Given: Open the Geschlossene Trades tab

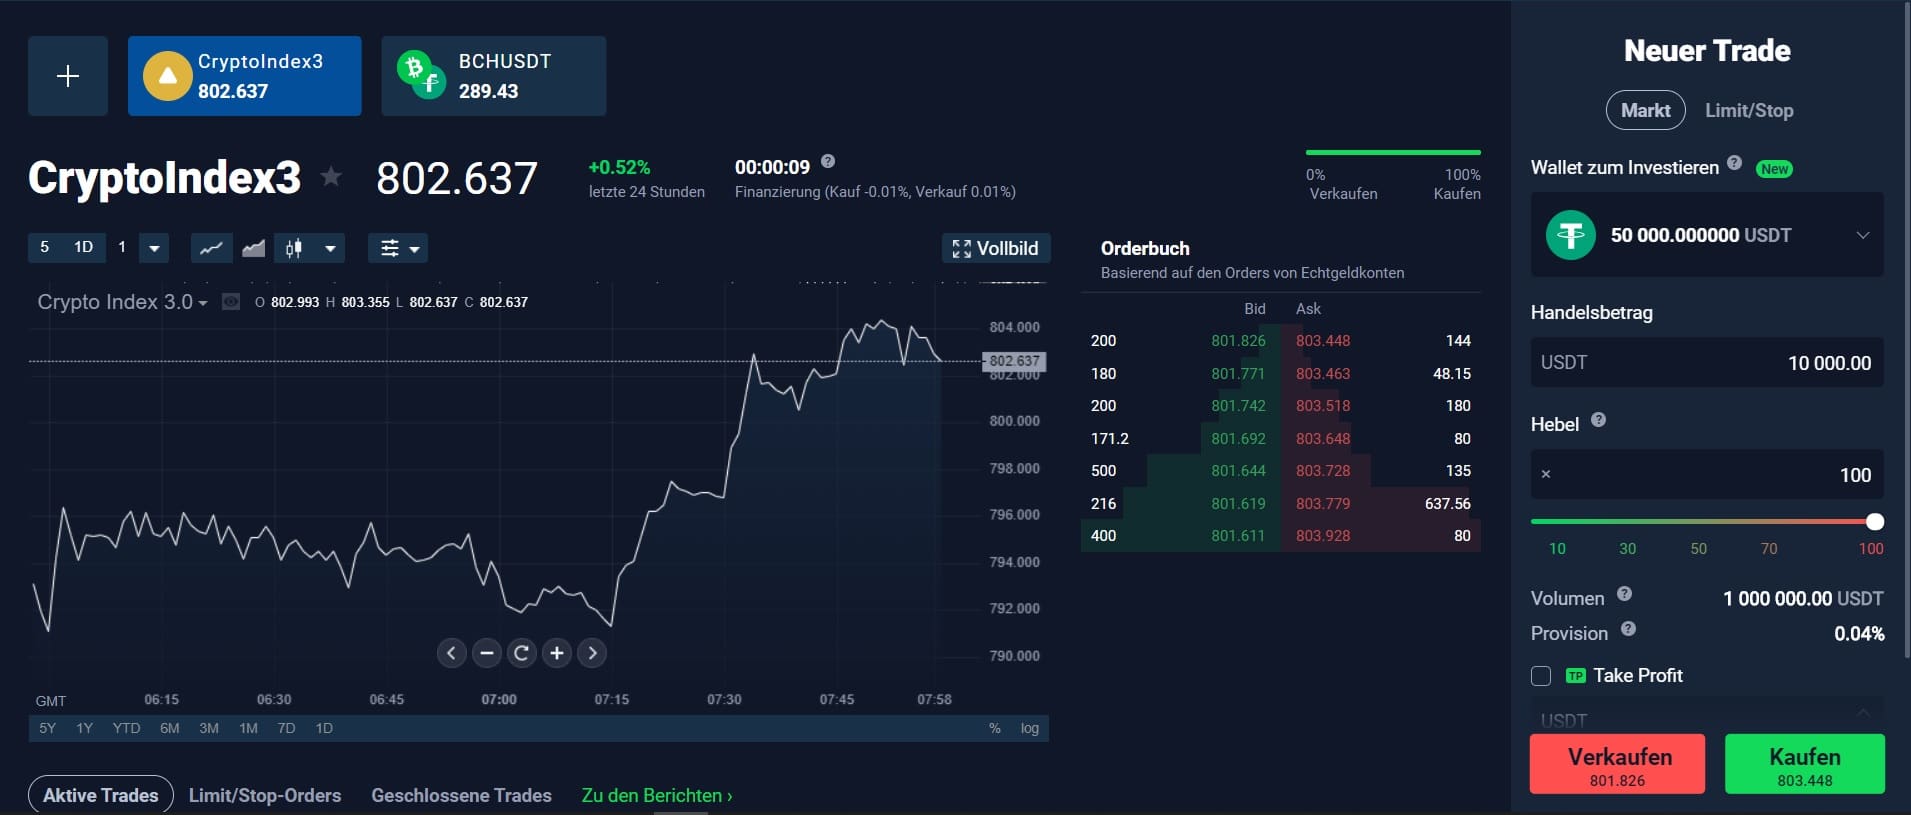Looking at the screenshot, I should [x=461, y=795].
